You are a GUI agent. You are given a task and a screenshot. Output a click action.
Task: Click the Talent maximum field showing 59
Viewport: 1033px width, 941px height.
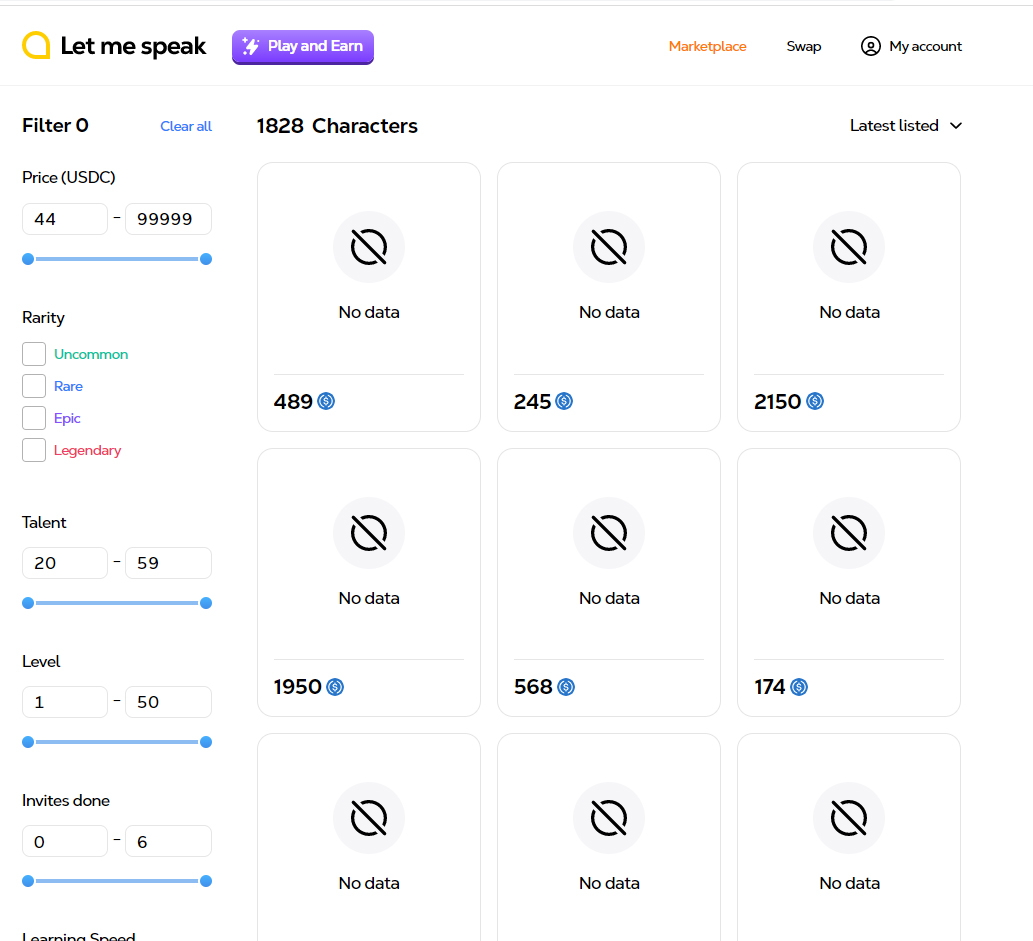169,563
